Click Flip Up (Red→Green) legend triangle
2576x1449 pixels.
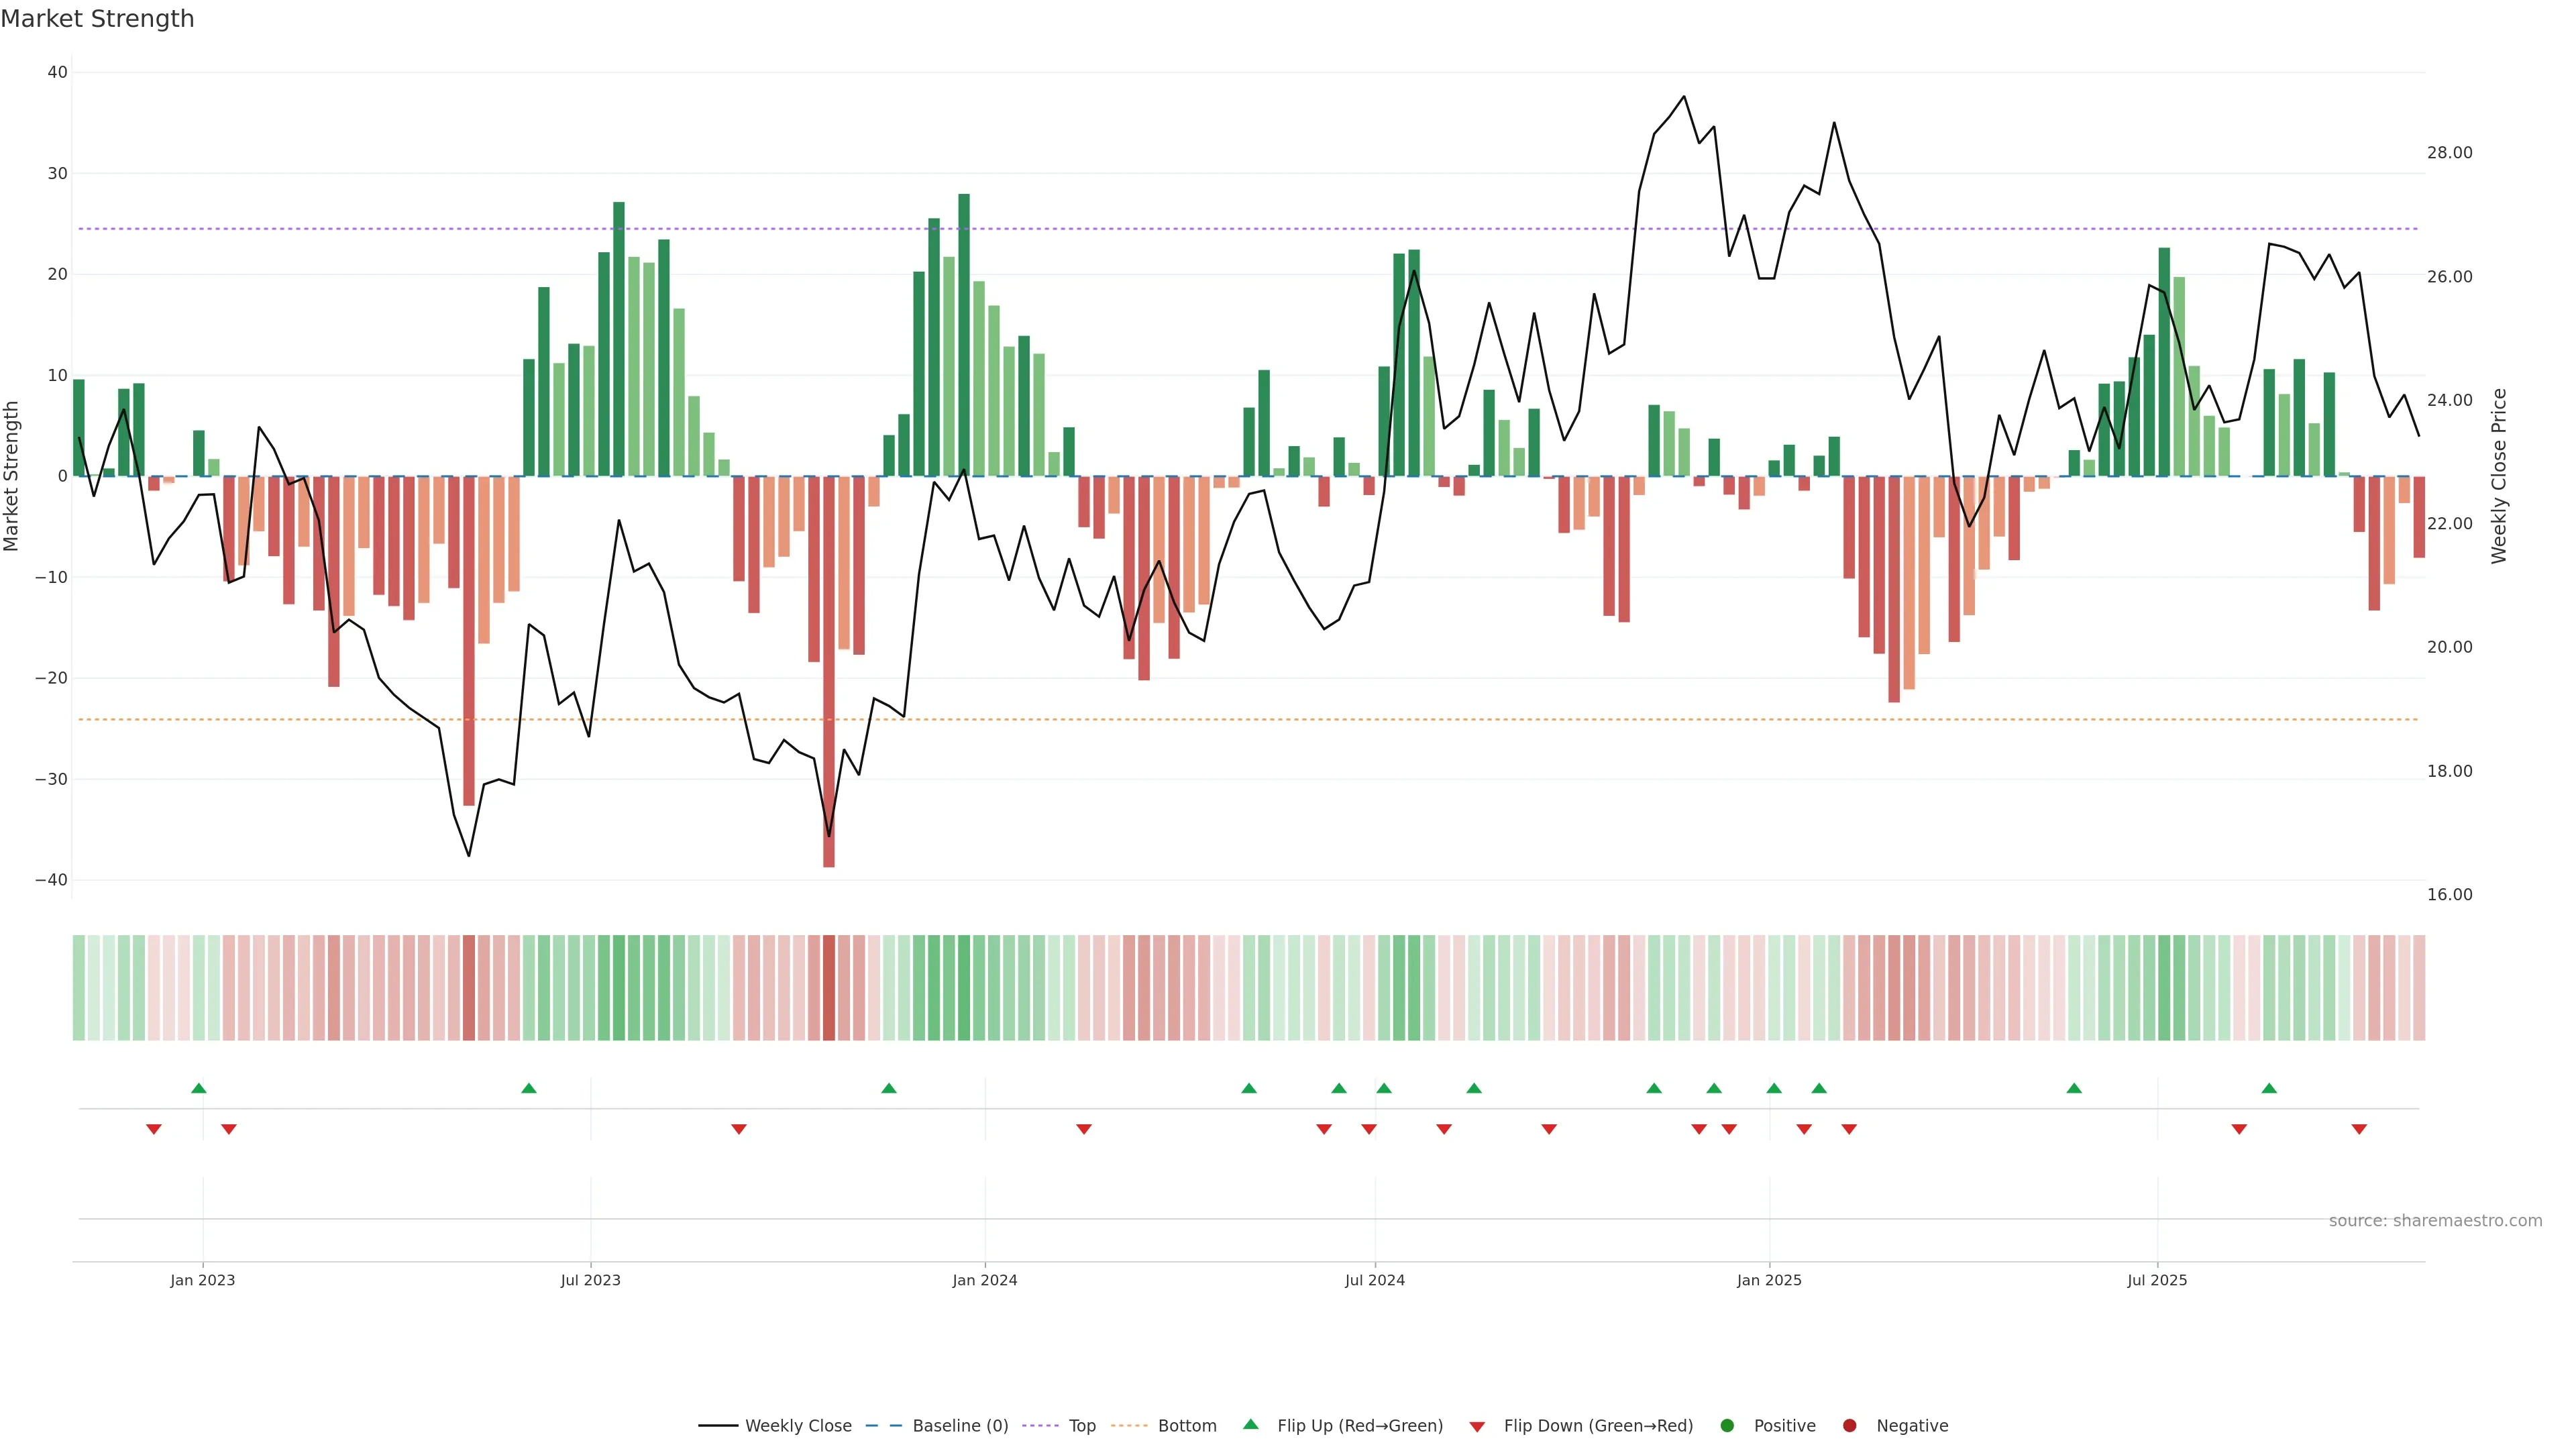click(1250, 1424)
